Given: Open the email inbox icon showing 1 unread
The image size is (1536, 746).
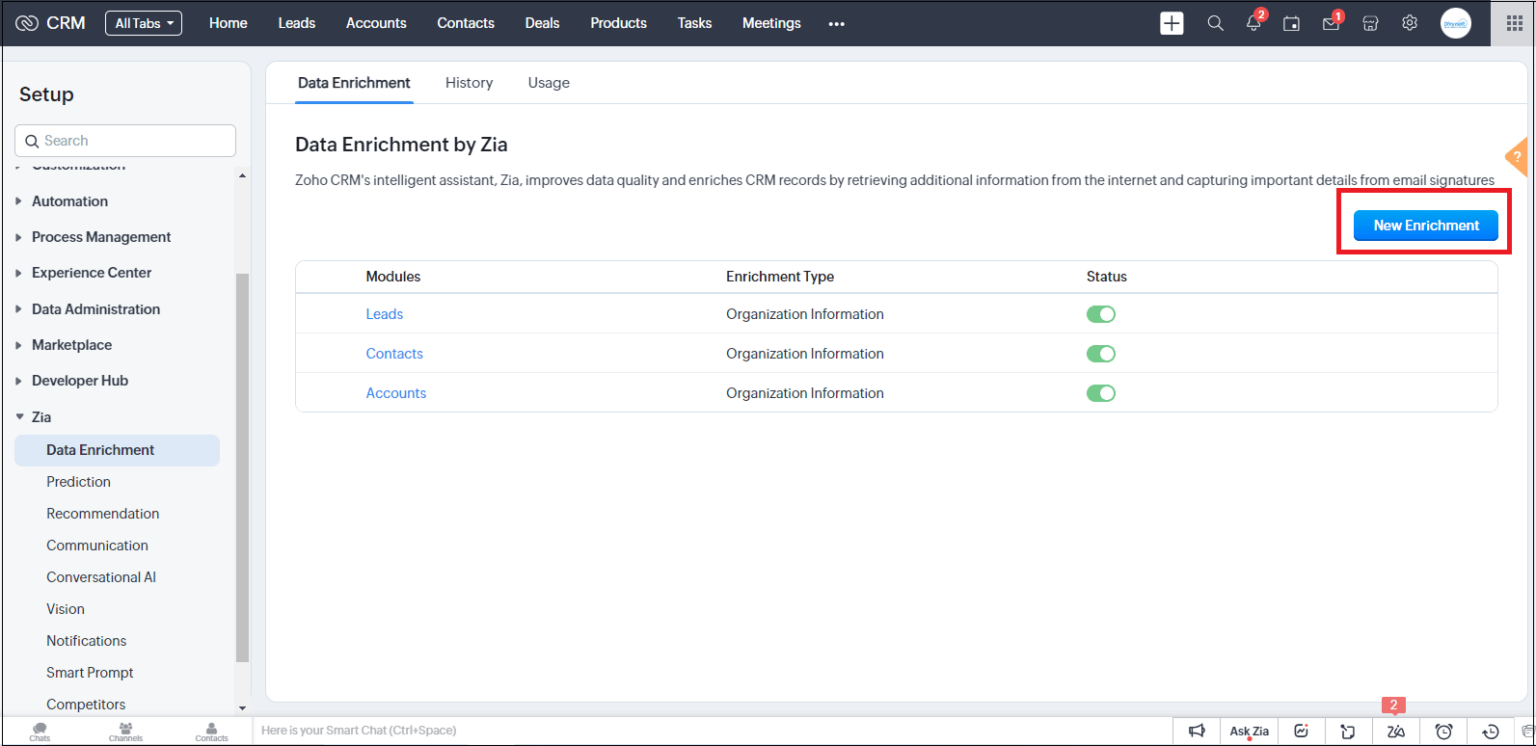Looking at the screenshot, I should click(x=1330, y=23).
